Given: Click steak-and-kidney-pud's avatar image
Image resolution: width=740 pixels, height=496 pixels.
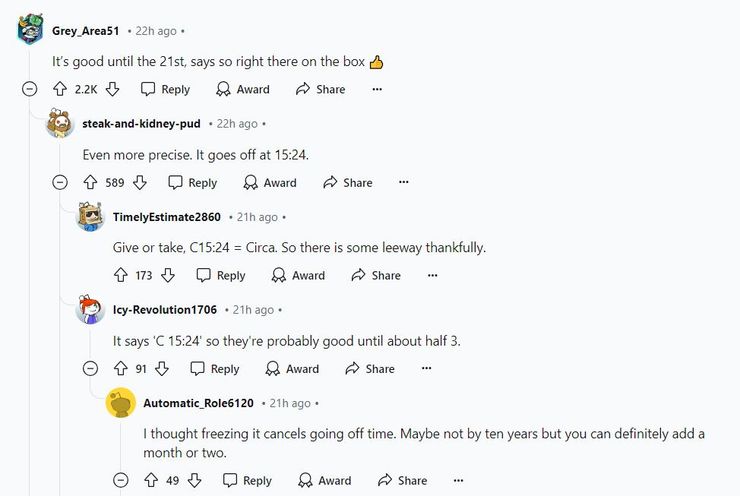Looking at the screenshot, I should click(61, 124).
